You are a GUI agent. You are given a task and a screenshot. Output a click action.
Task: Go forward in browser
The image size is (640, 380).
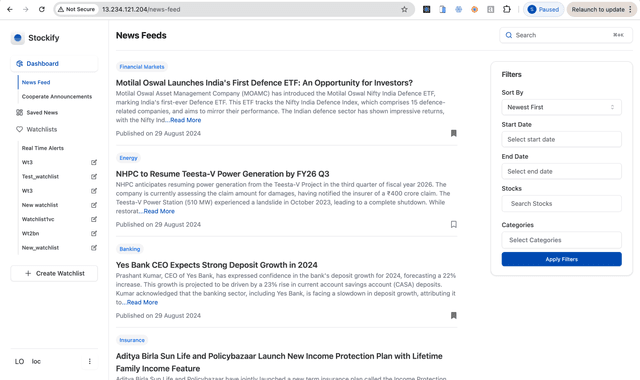click(x=26, y=9)
